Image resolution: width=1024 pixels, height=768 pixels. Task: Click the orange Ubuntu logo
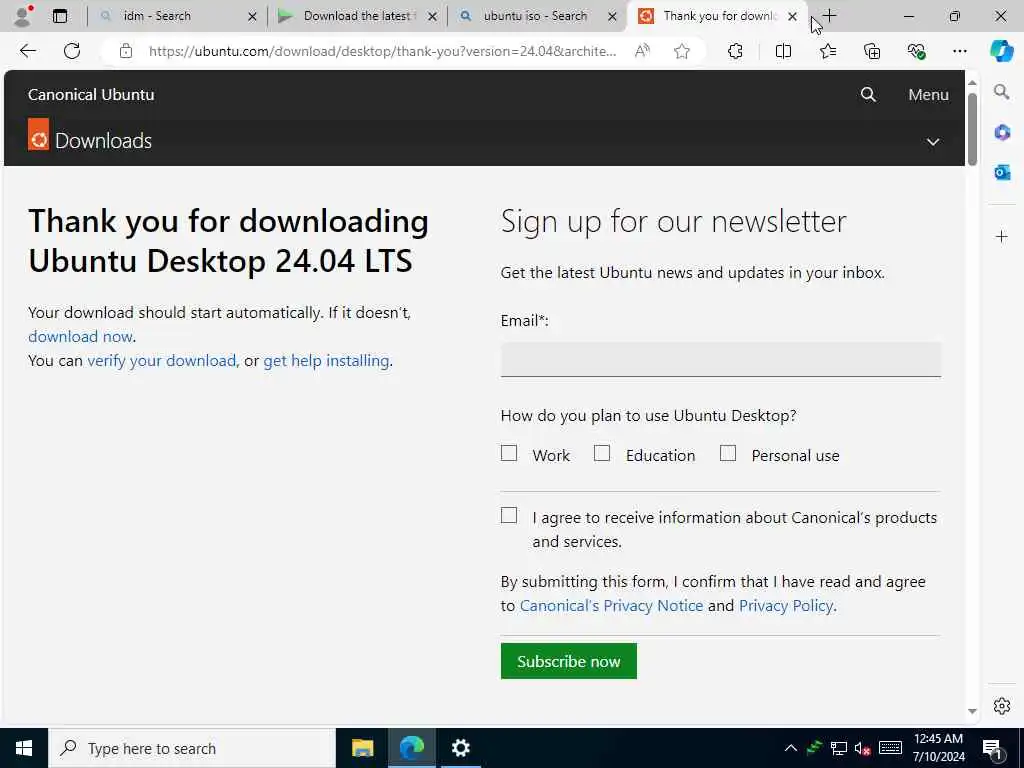point(39,134)
